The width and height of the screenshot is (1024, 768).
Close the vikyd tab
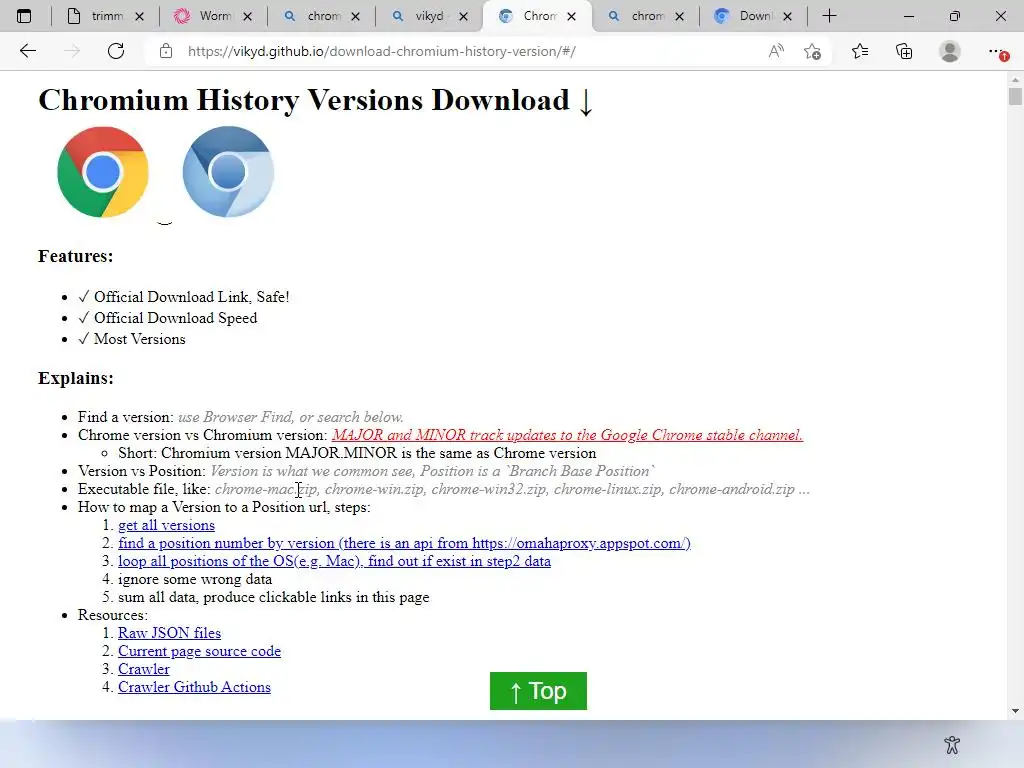point(464,16)
